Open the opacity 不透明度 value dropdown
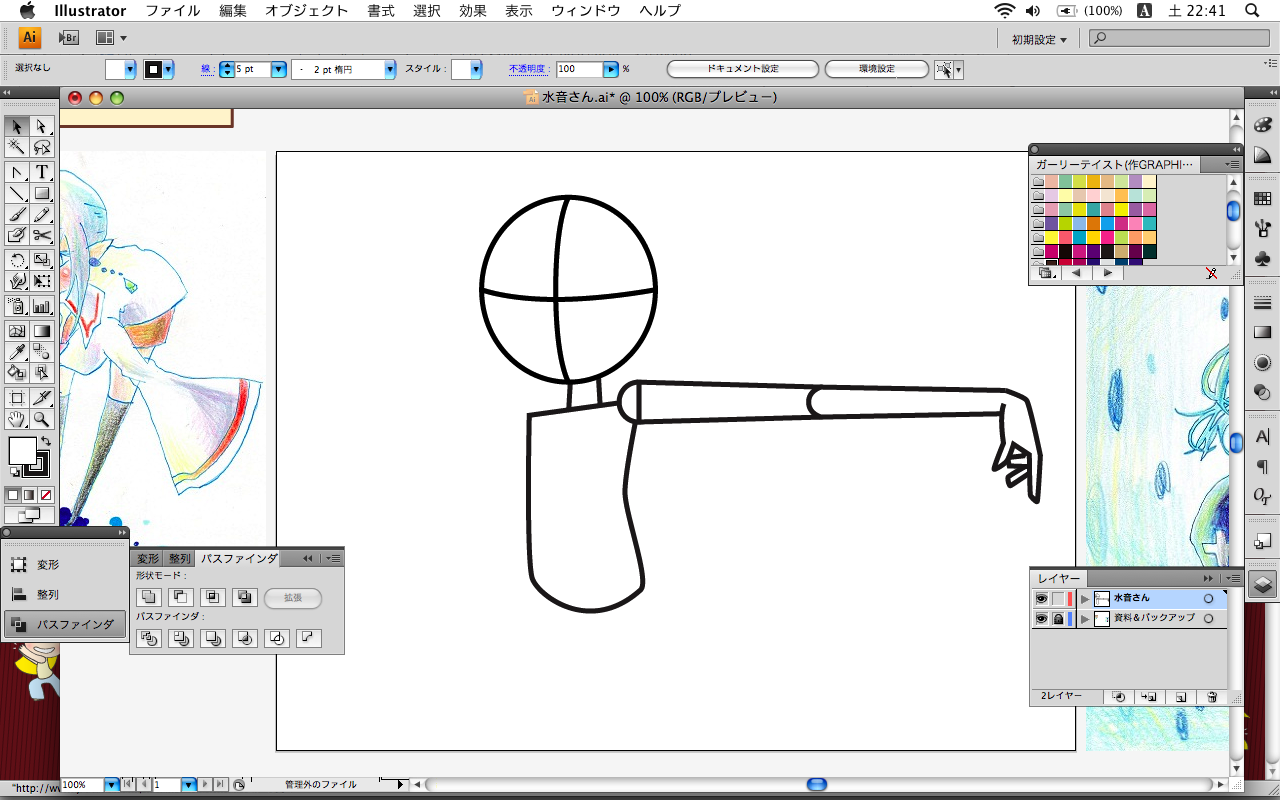 [x=610, y=69]
